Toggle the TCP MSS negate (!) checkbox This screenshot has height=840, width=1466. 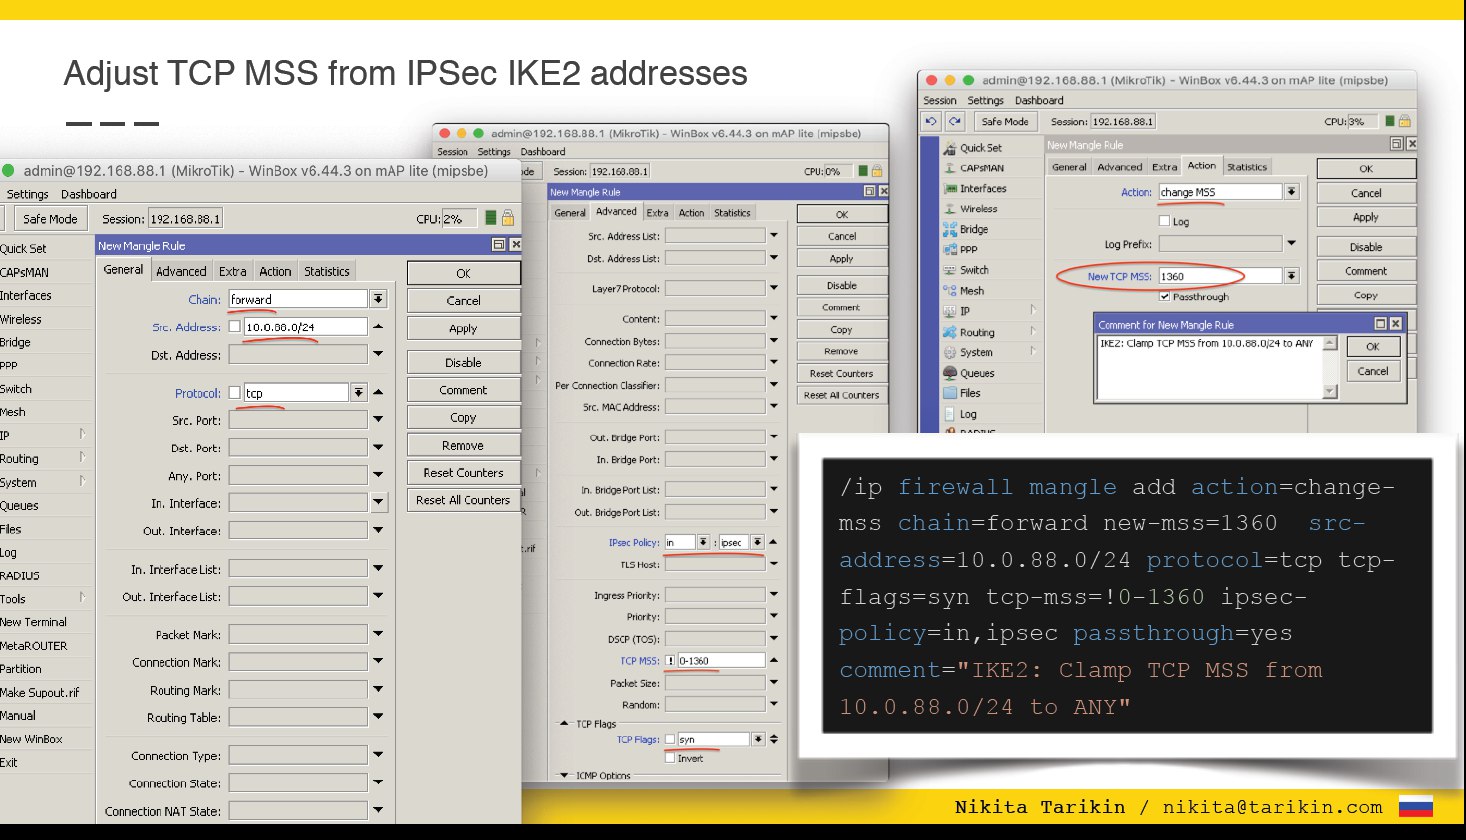click(671, 660)
